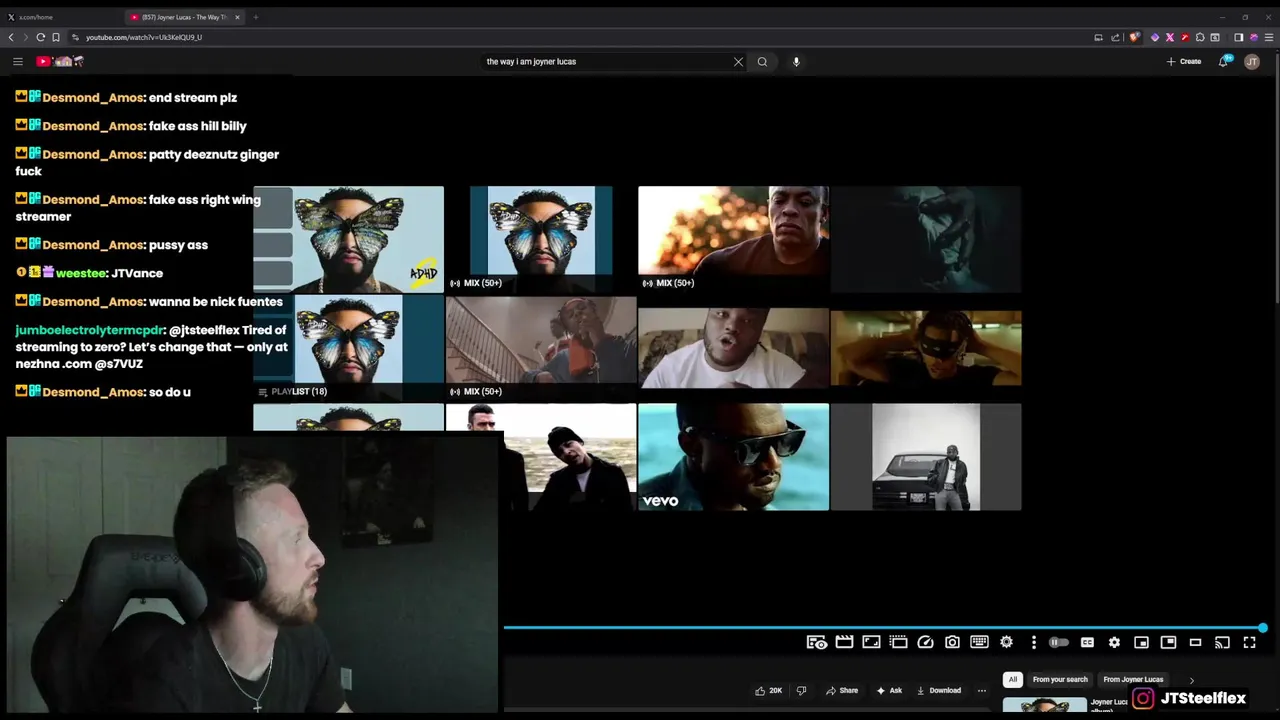1280x720 pixels.
Task: Dislike the video with thumbs down
Action: point(801,690)
